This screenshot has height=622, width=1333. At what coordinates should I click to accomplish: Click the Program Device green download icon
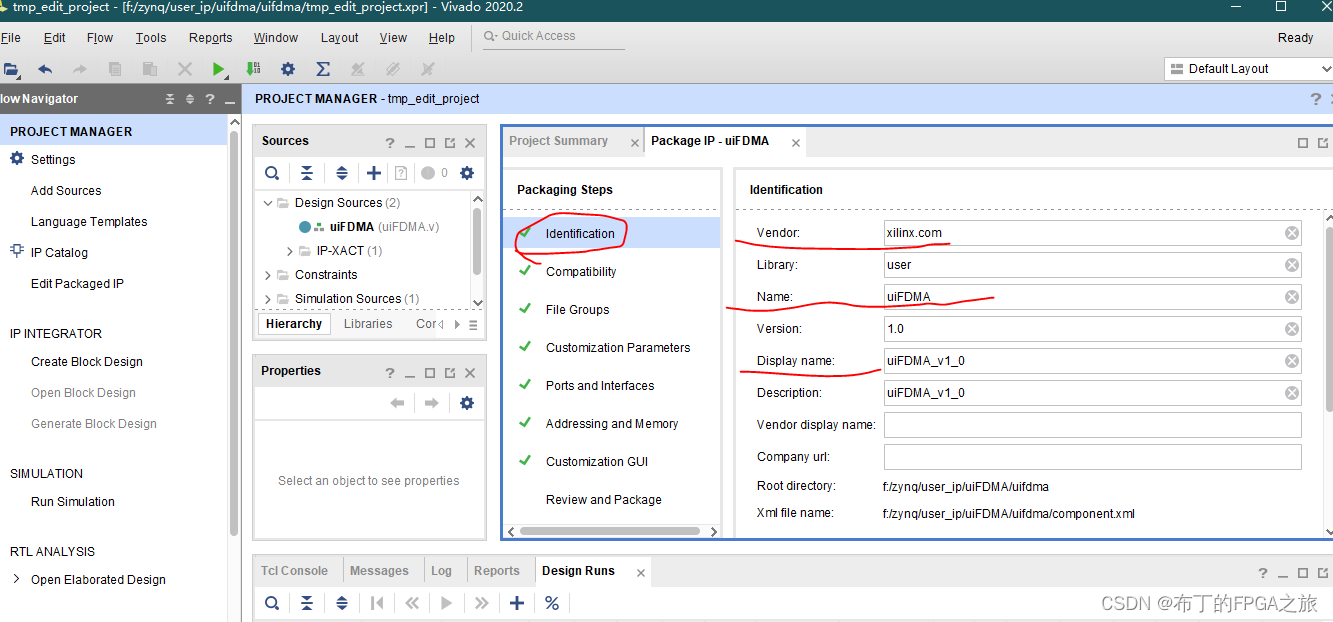(253, 69)
